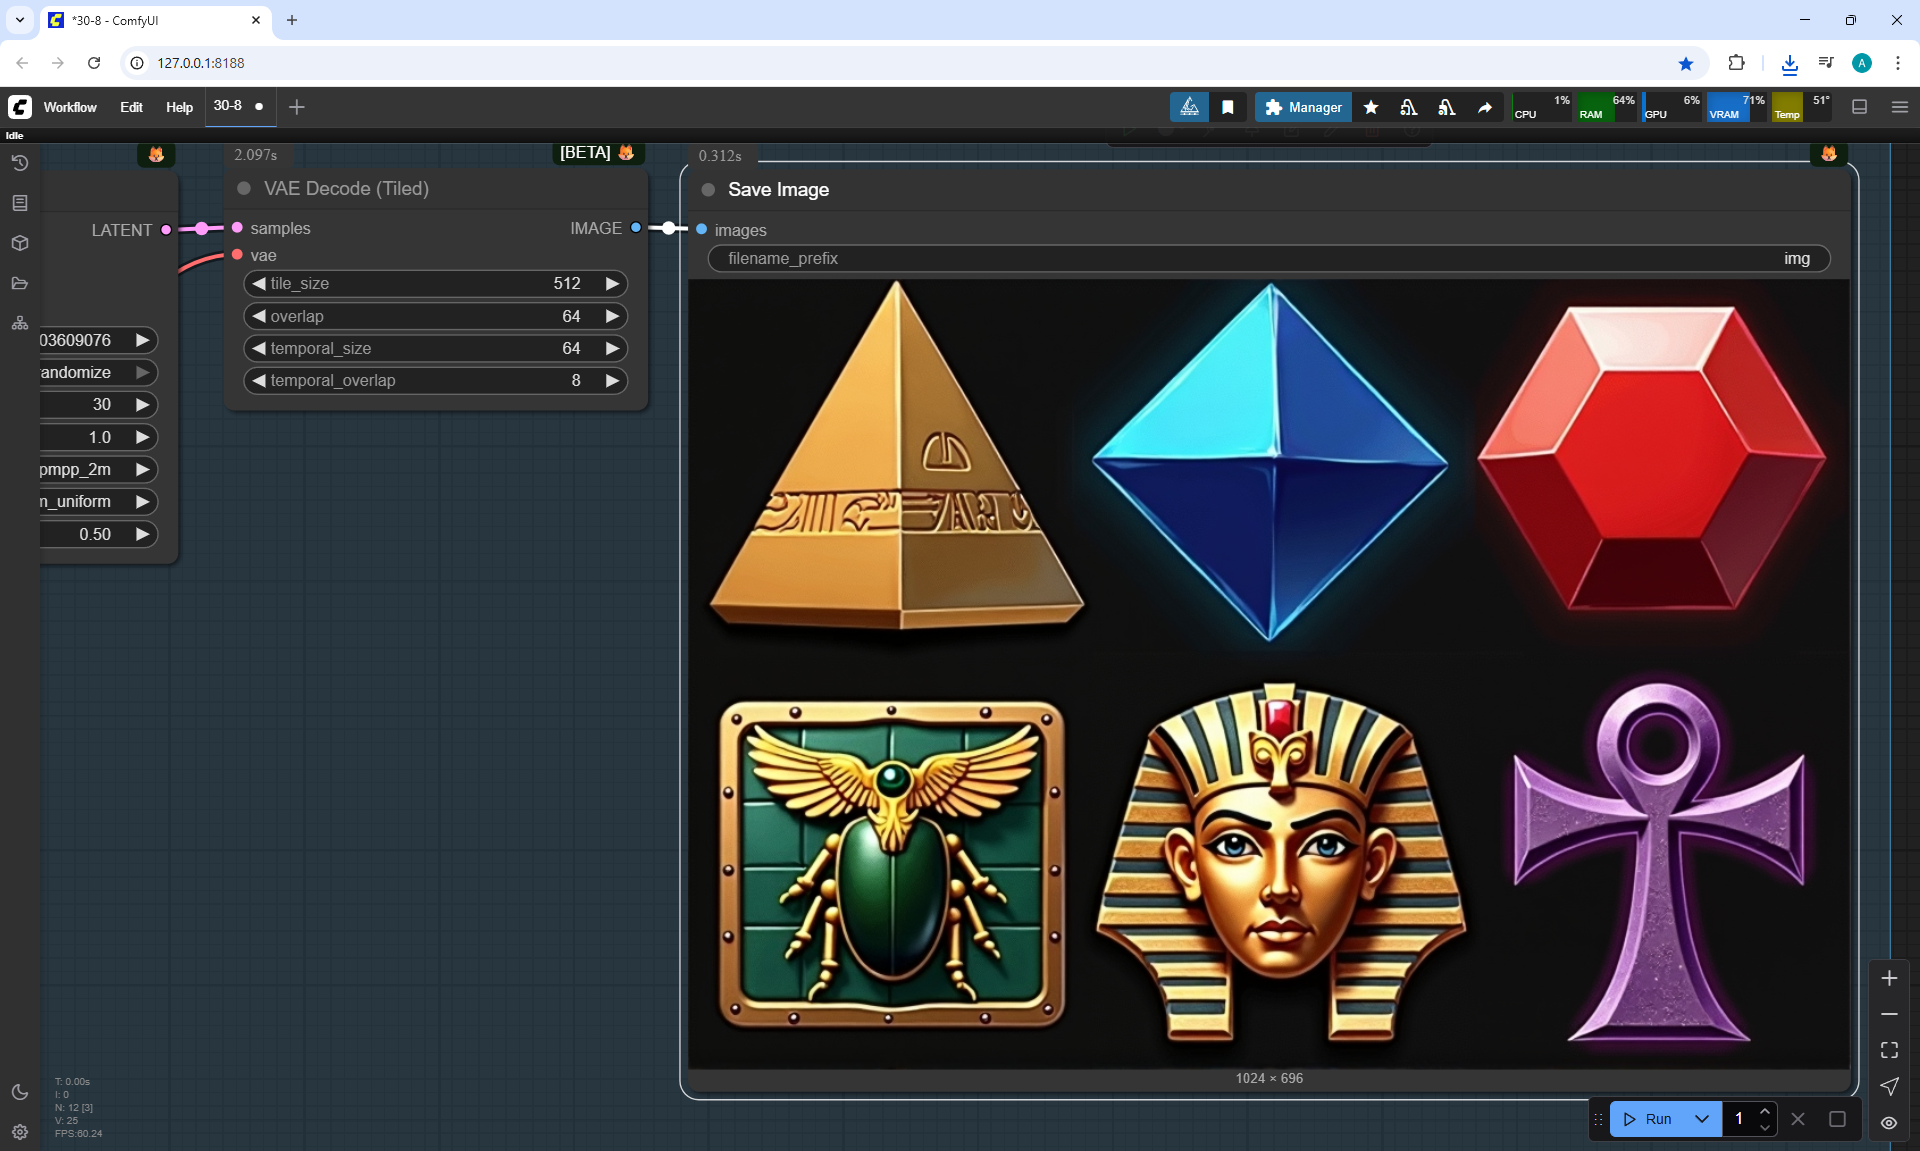Toggle the bottom panel icon
The image size is (1920, 1151).
tap(1860, 107)
